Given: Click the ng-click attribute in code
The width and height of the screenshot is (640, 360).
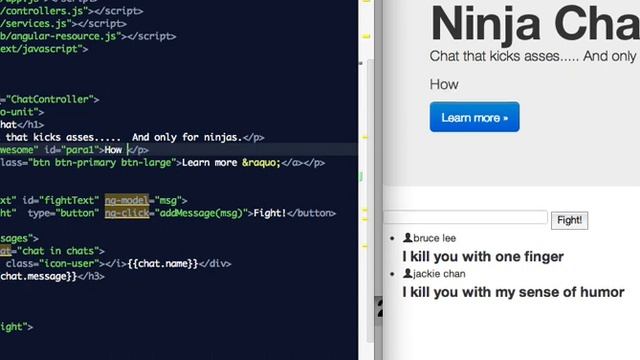Looking at the screenshot, I should click(x=127, y=213).
